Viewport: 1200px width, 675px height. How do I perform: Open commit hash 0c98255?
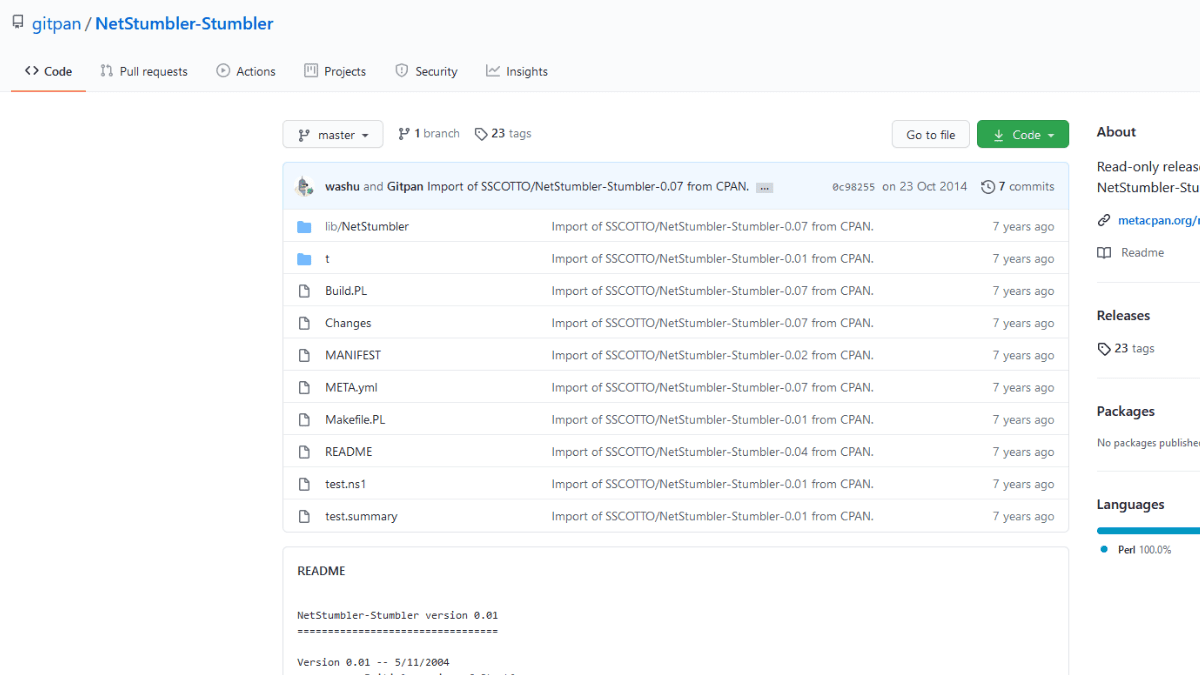[x=853, y=187]
